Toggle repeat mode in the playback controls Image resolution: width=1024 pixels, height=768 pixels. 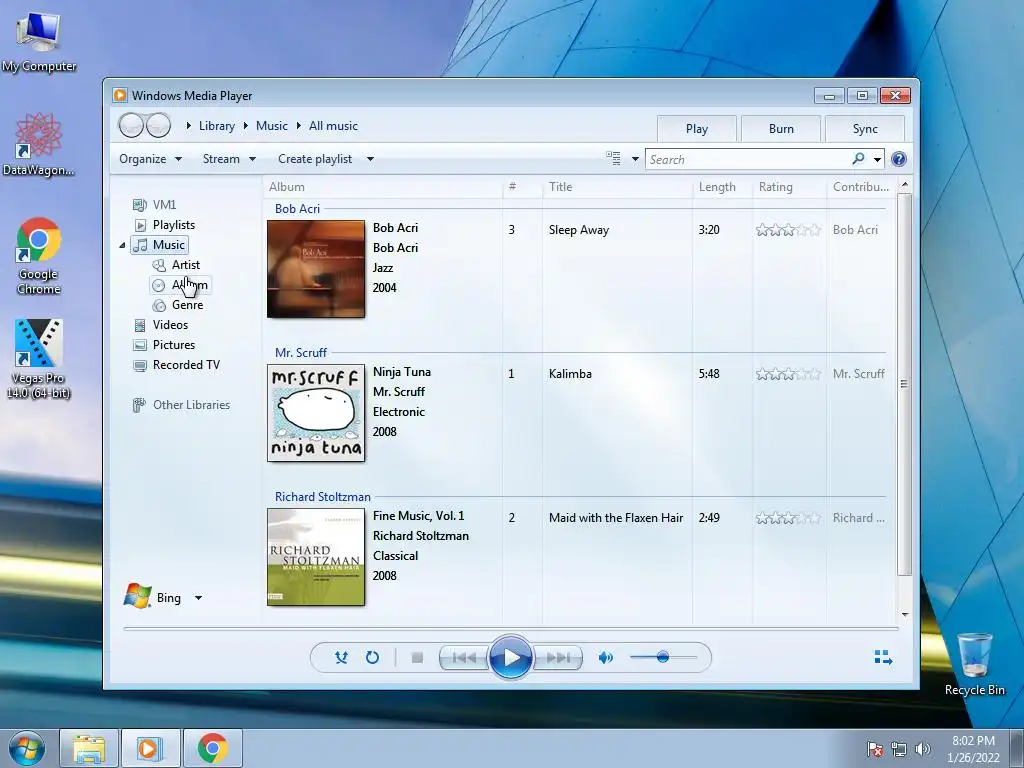(372, 658)
